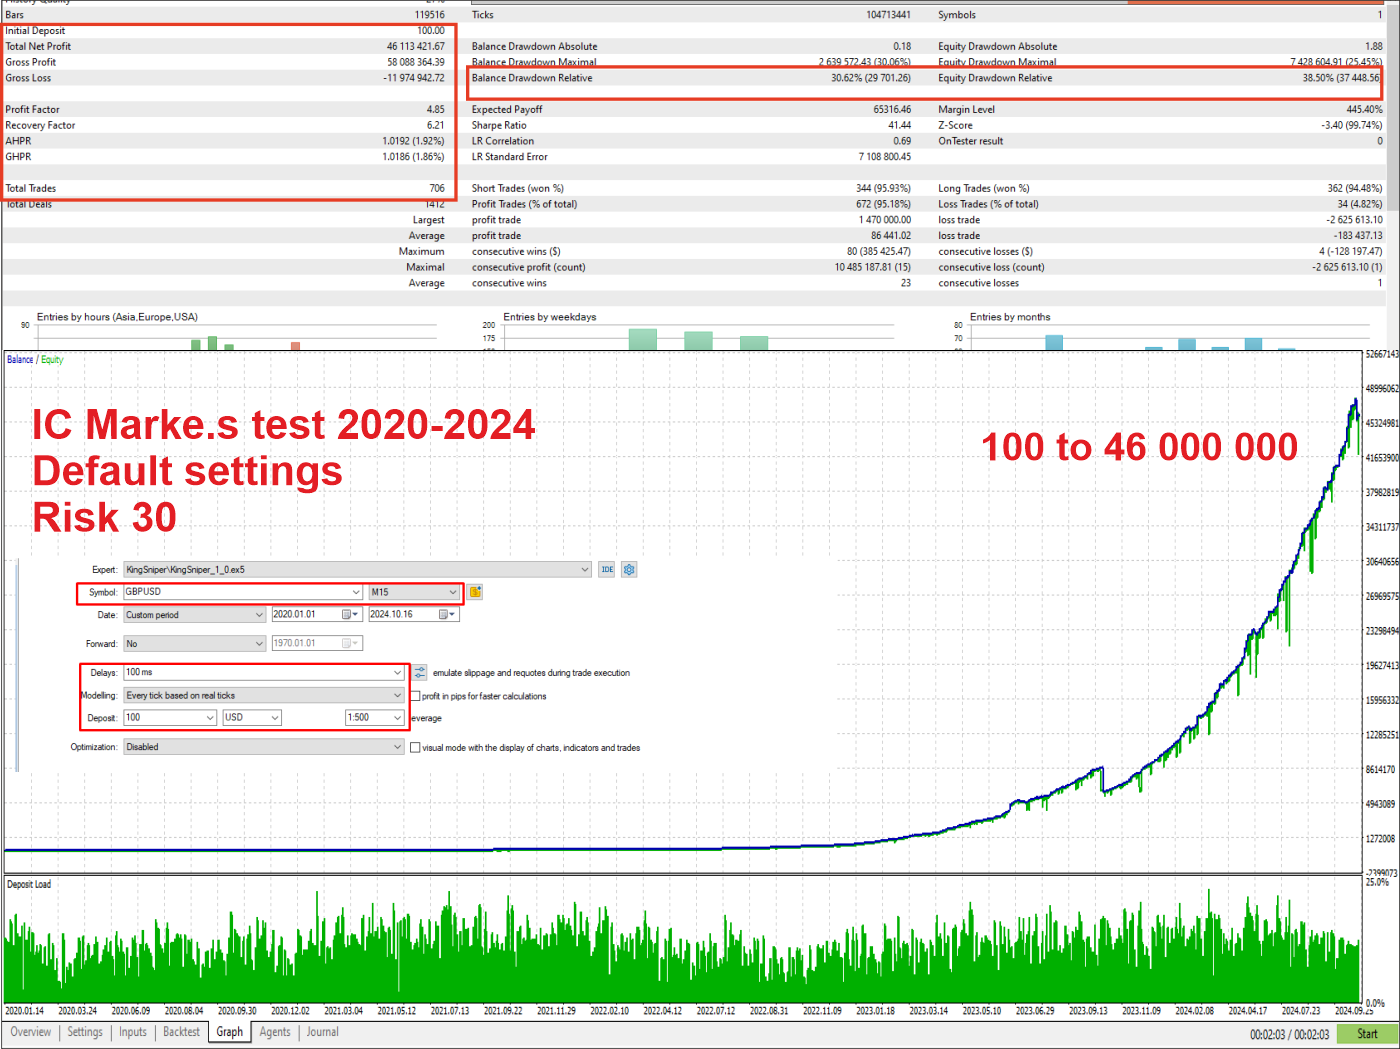Open calendar picker for forward date 1970.01.01
This screenshot has width=1400, height=1049.
tap(350, 643)
